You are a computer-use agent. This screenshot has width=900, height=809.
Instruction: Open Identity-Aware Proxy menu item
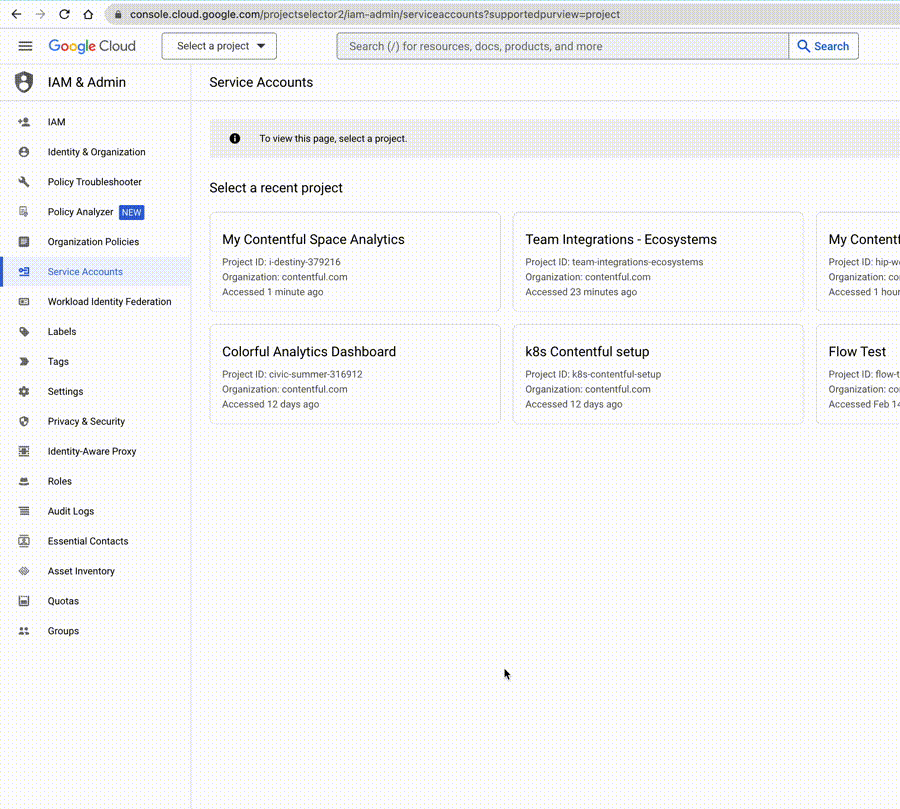96,451
